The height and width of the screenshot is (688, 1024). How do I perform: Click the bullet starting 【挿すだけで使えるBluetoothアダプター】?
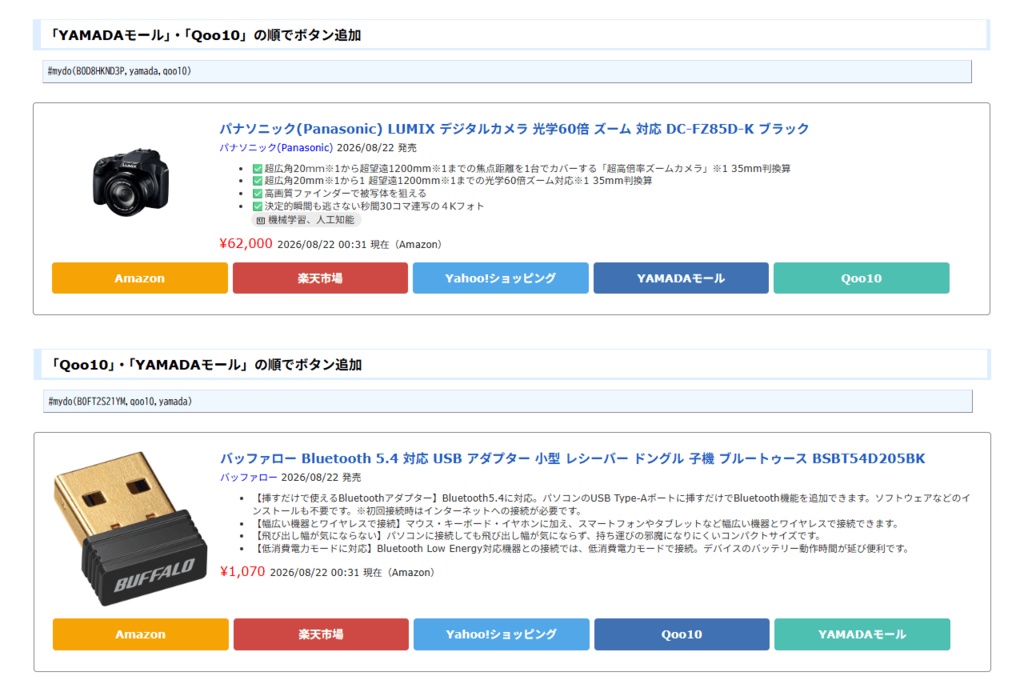[612, 504]
